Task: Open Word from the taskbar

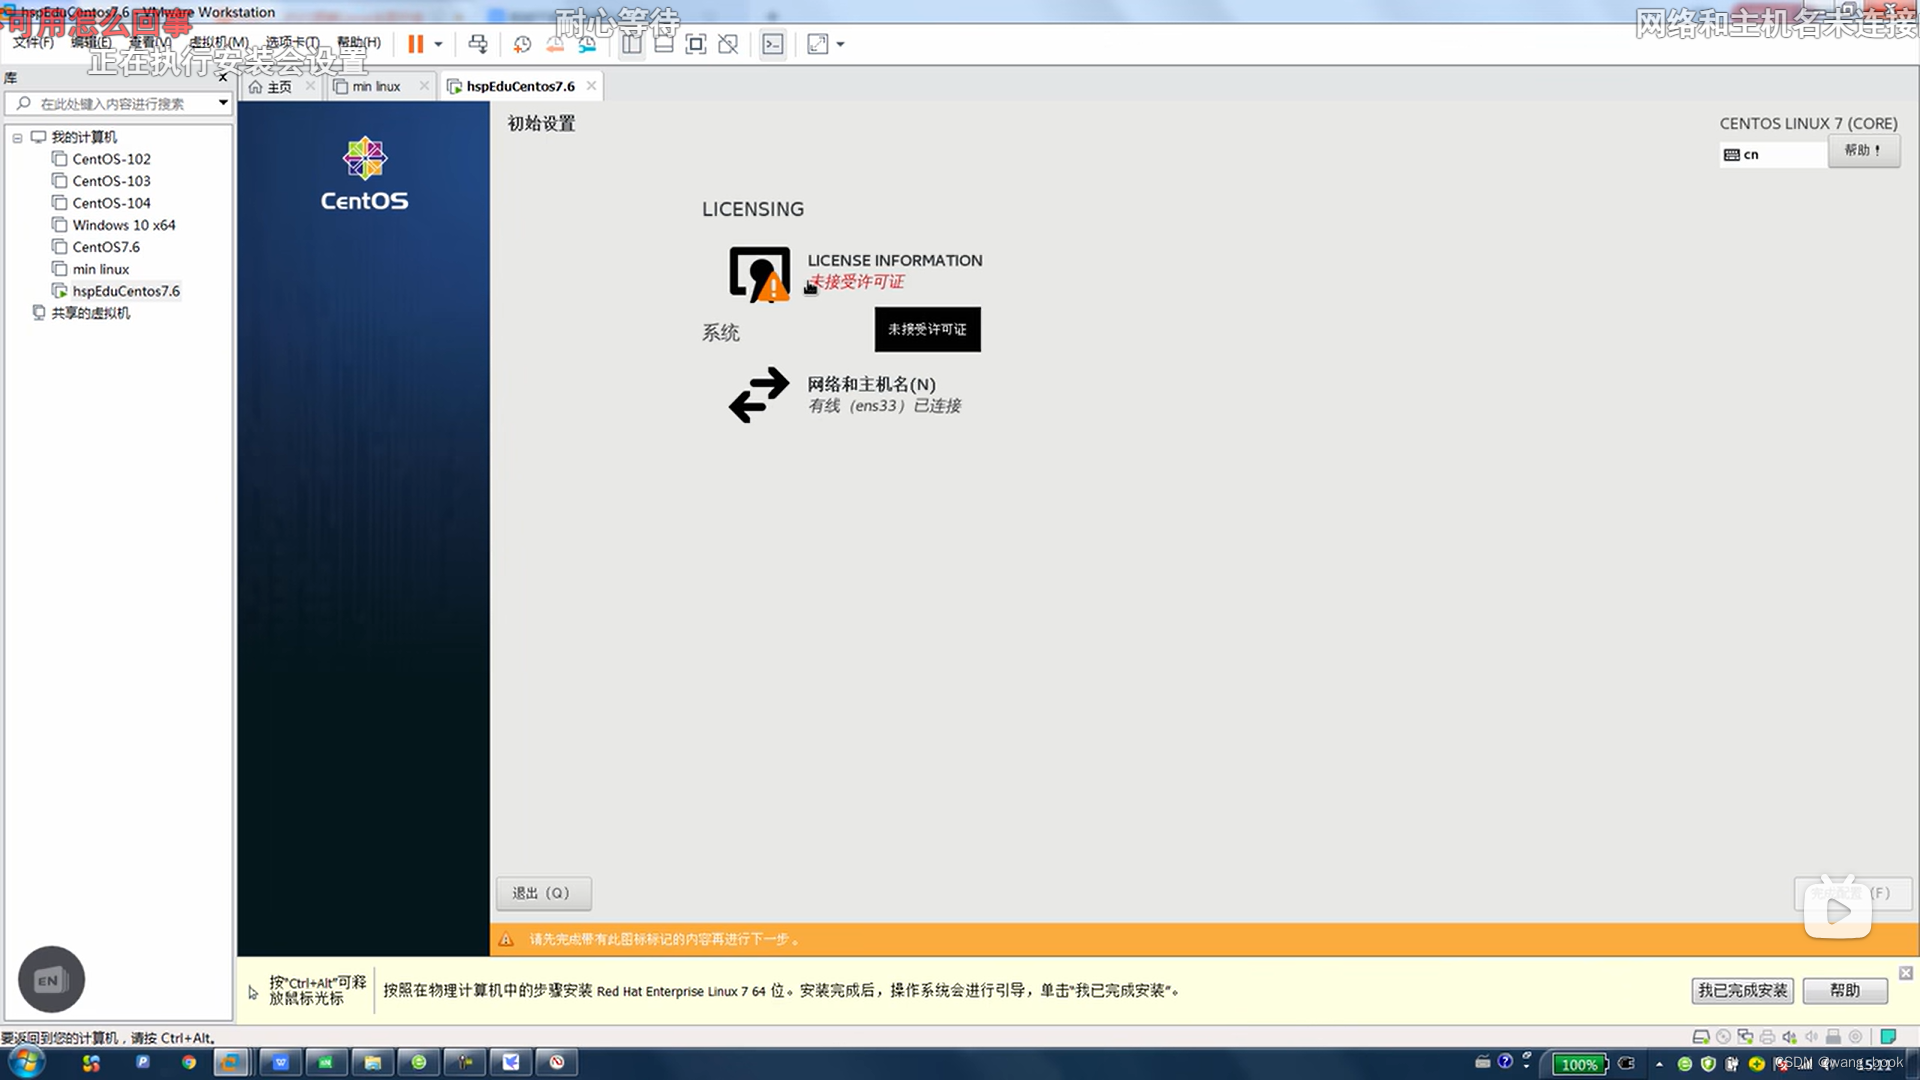Action: tap(281, 1062)
